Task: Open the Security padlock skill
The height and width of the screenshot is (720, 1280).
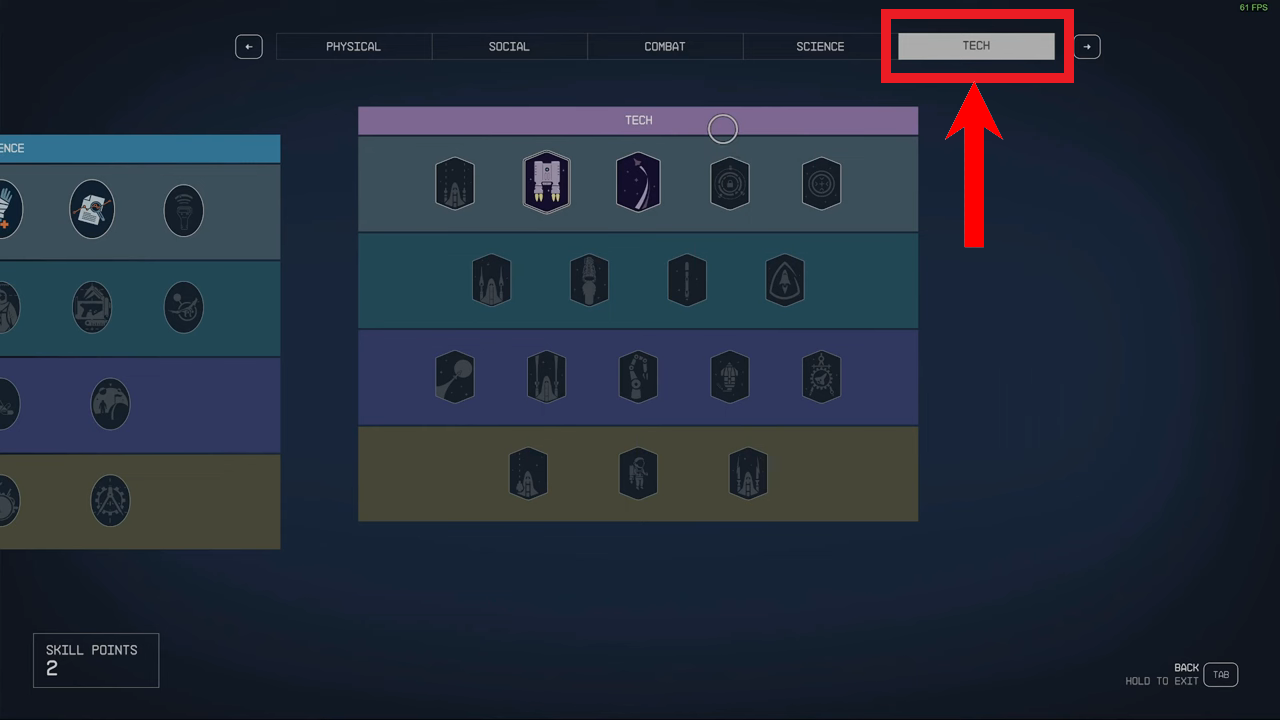Action: pyautogui.click(x=730, y=183)
